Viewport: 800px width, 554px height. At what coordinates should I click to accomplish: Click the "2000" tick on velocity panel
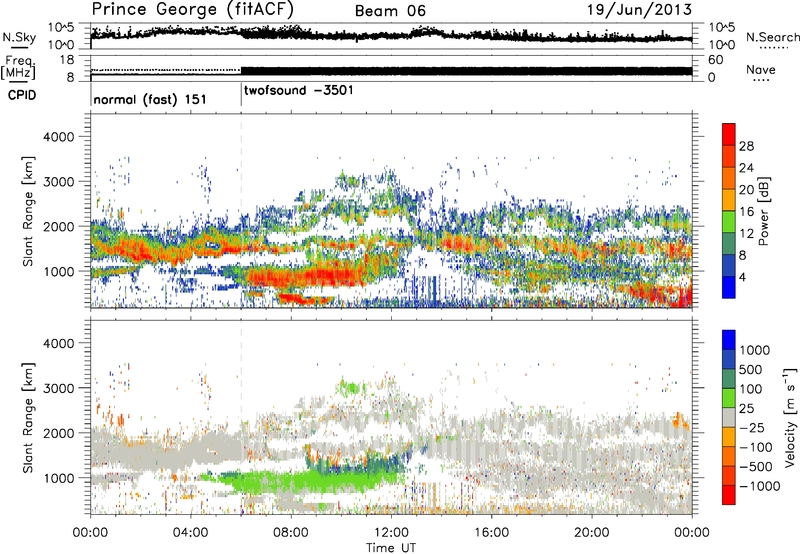(58, 433)
